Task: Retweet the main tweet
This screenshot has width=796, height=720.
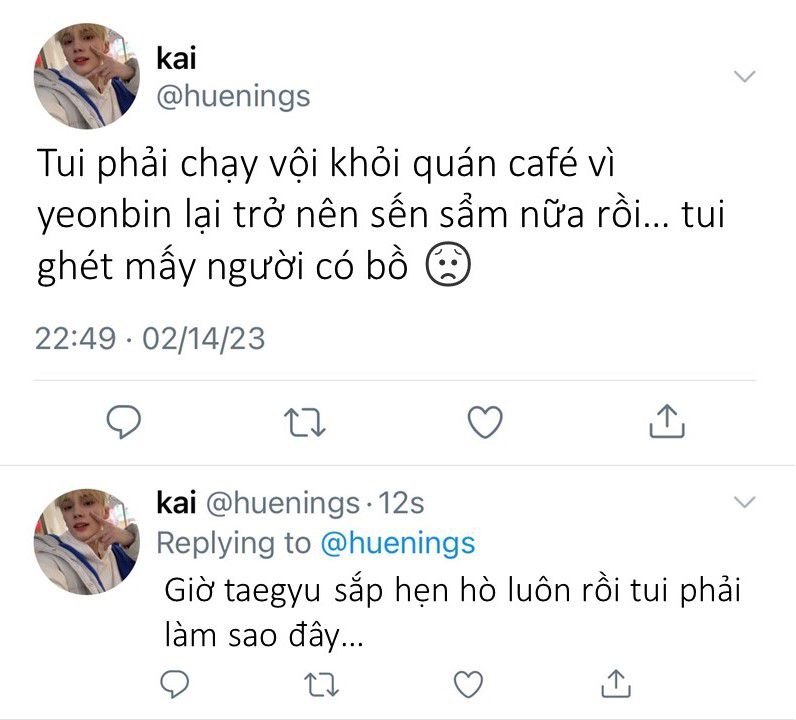Action: point(305,422)
